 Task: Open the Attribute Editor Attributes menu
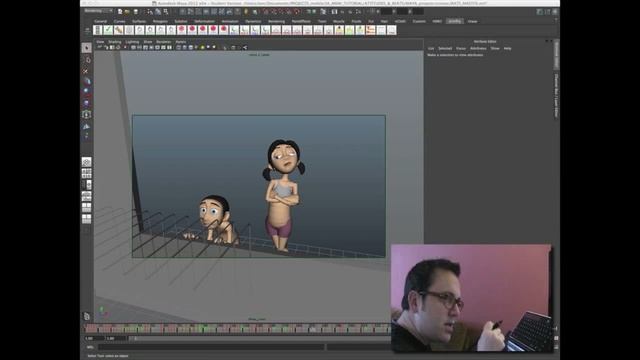478,48
